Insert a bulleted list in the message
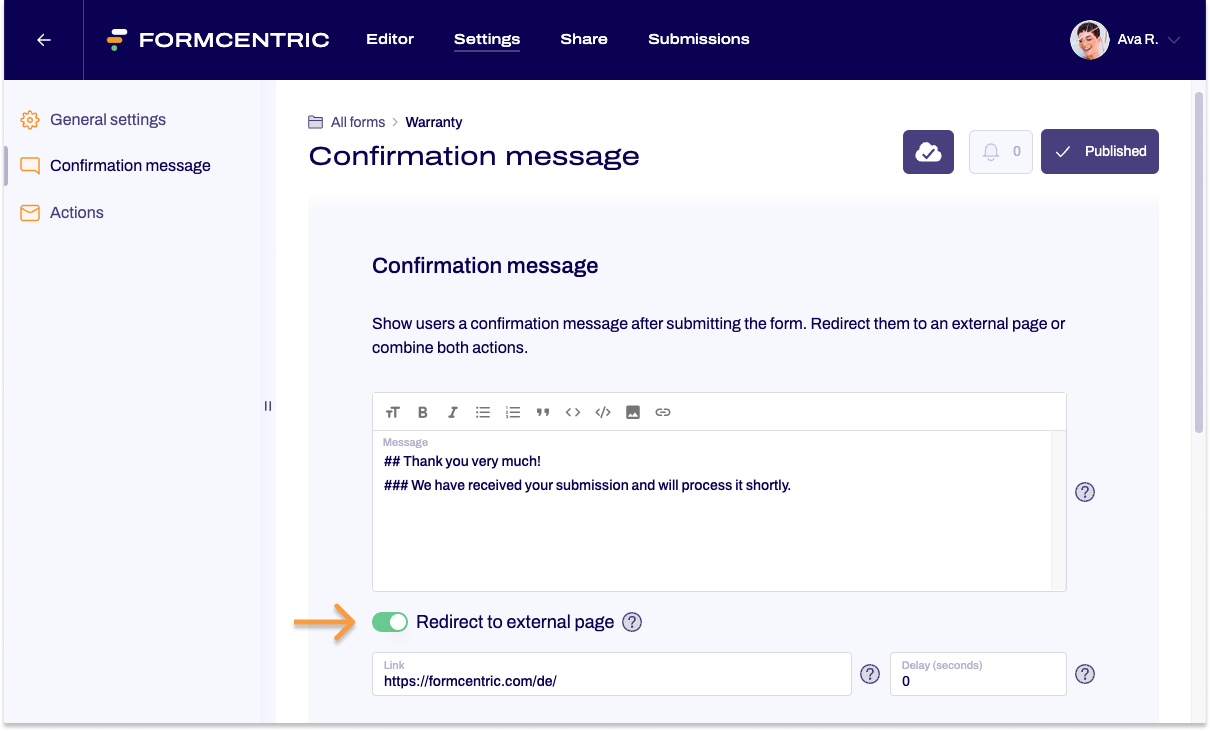This screenshot has height=731, width=1210. pyautogui.click(x=482, y=411)
